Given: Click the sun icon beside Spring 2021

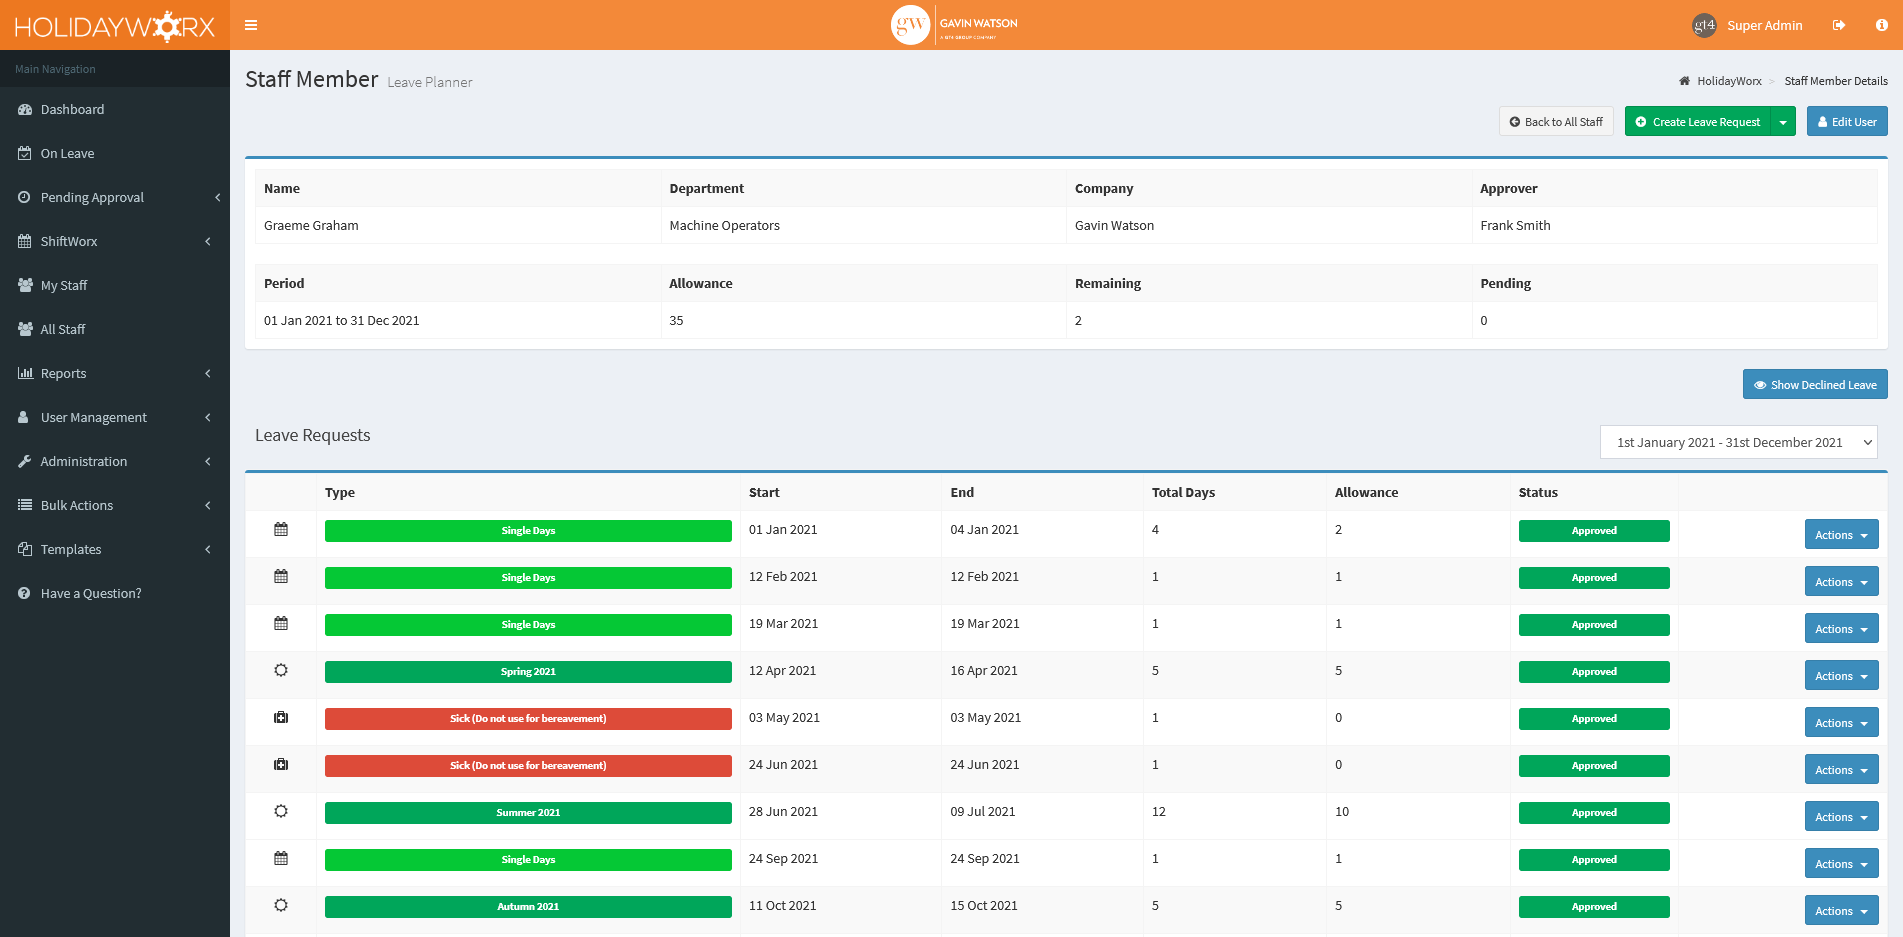Looking at the screenshot, I should [281, 671].
